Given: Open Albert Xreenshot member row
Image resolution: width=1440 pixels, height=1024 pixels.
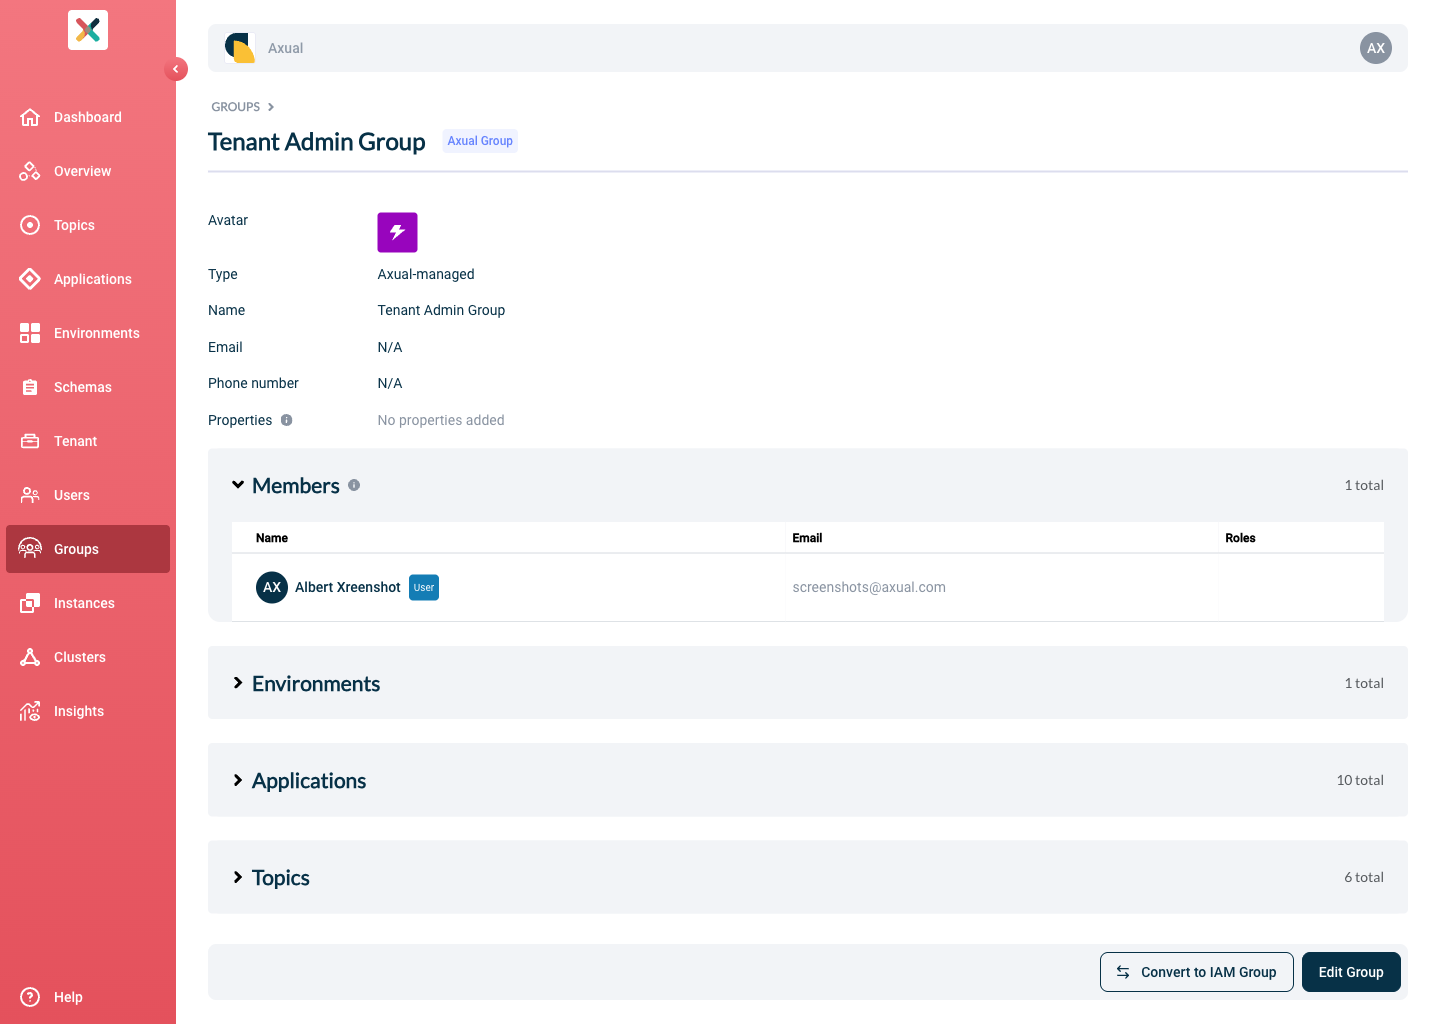Looking at the screenshot, I should pyautogui.click(x=808, y=587).
